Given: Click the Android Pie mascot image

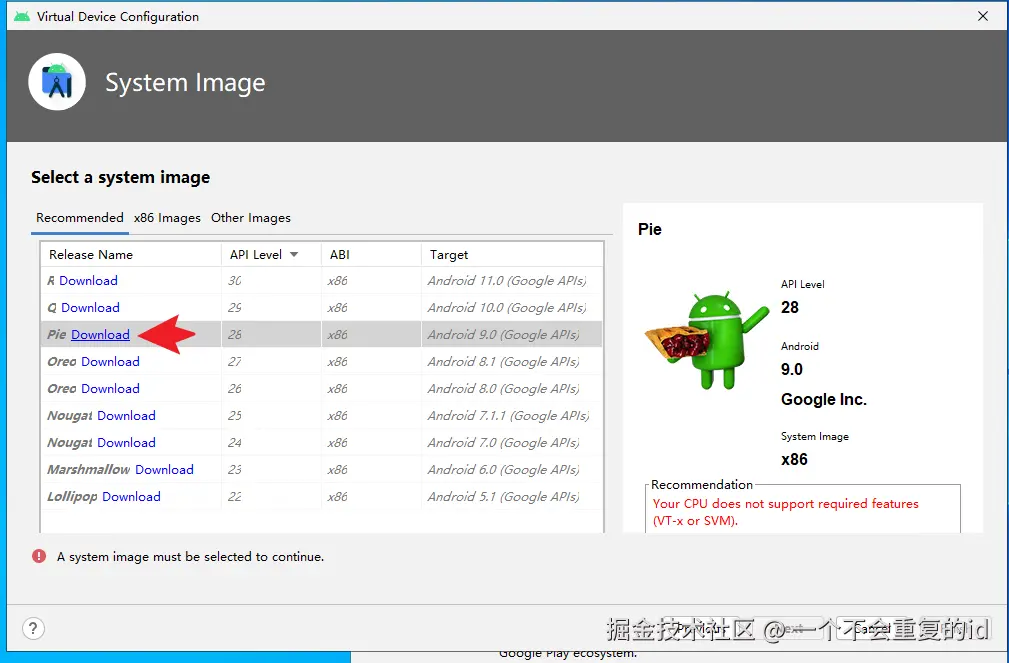Looking at the screenshot, I should coord(707,340).
